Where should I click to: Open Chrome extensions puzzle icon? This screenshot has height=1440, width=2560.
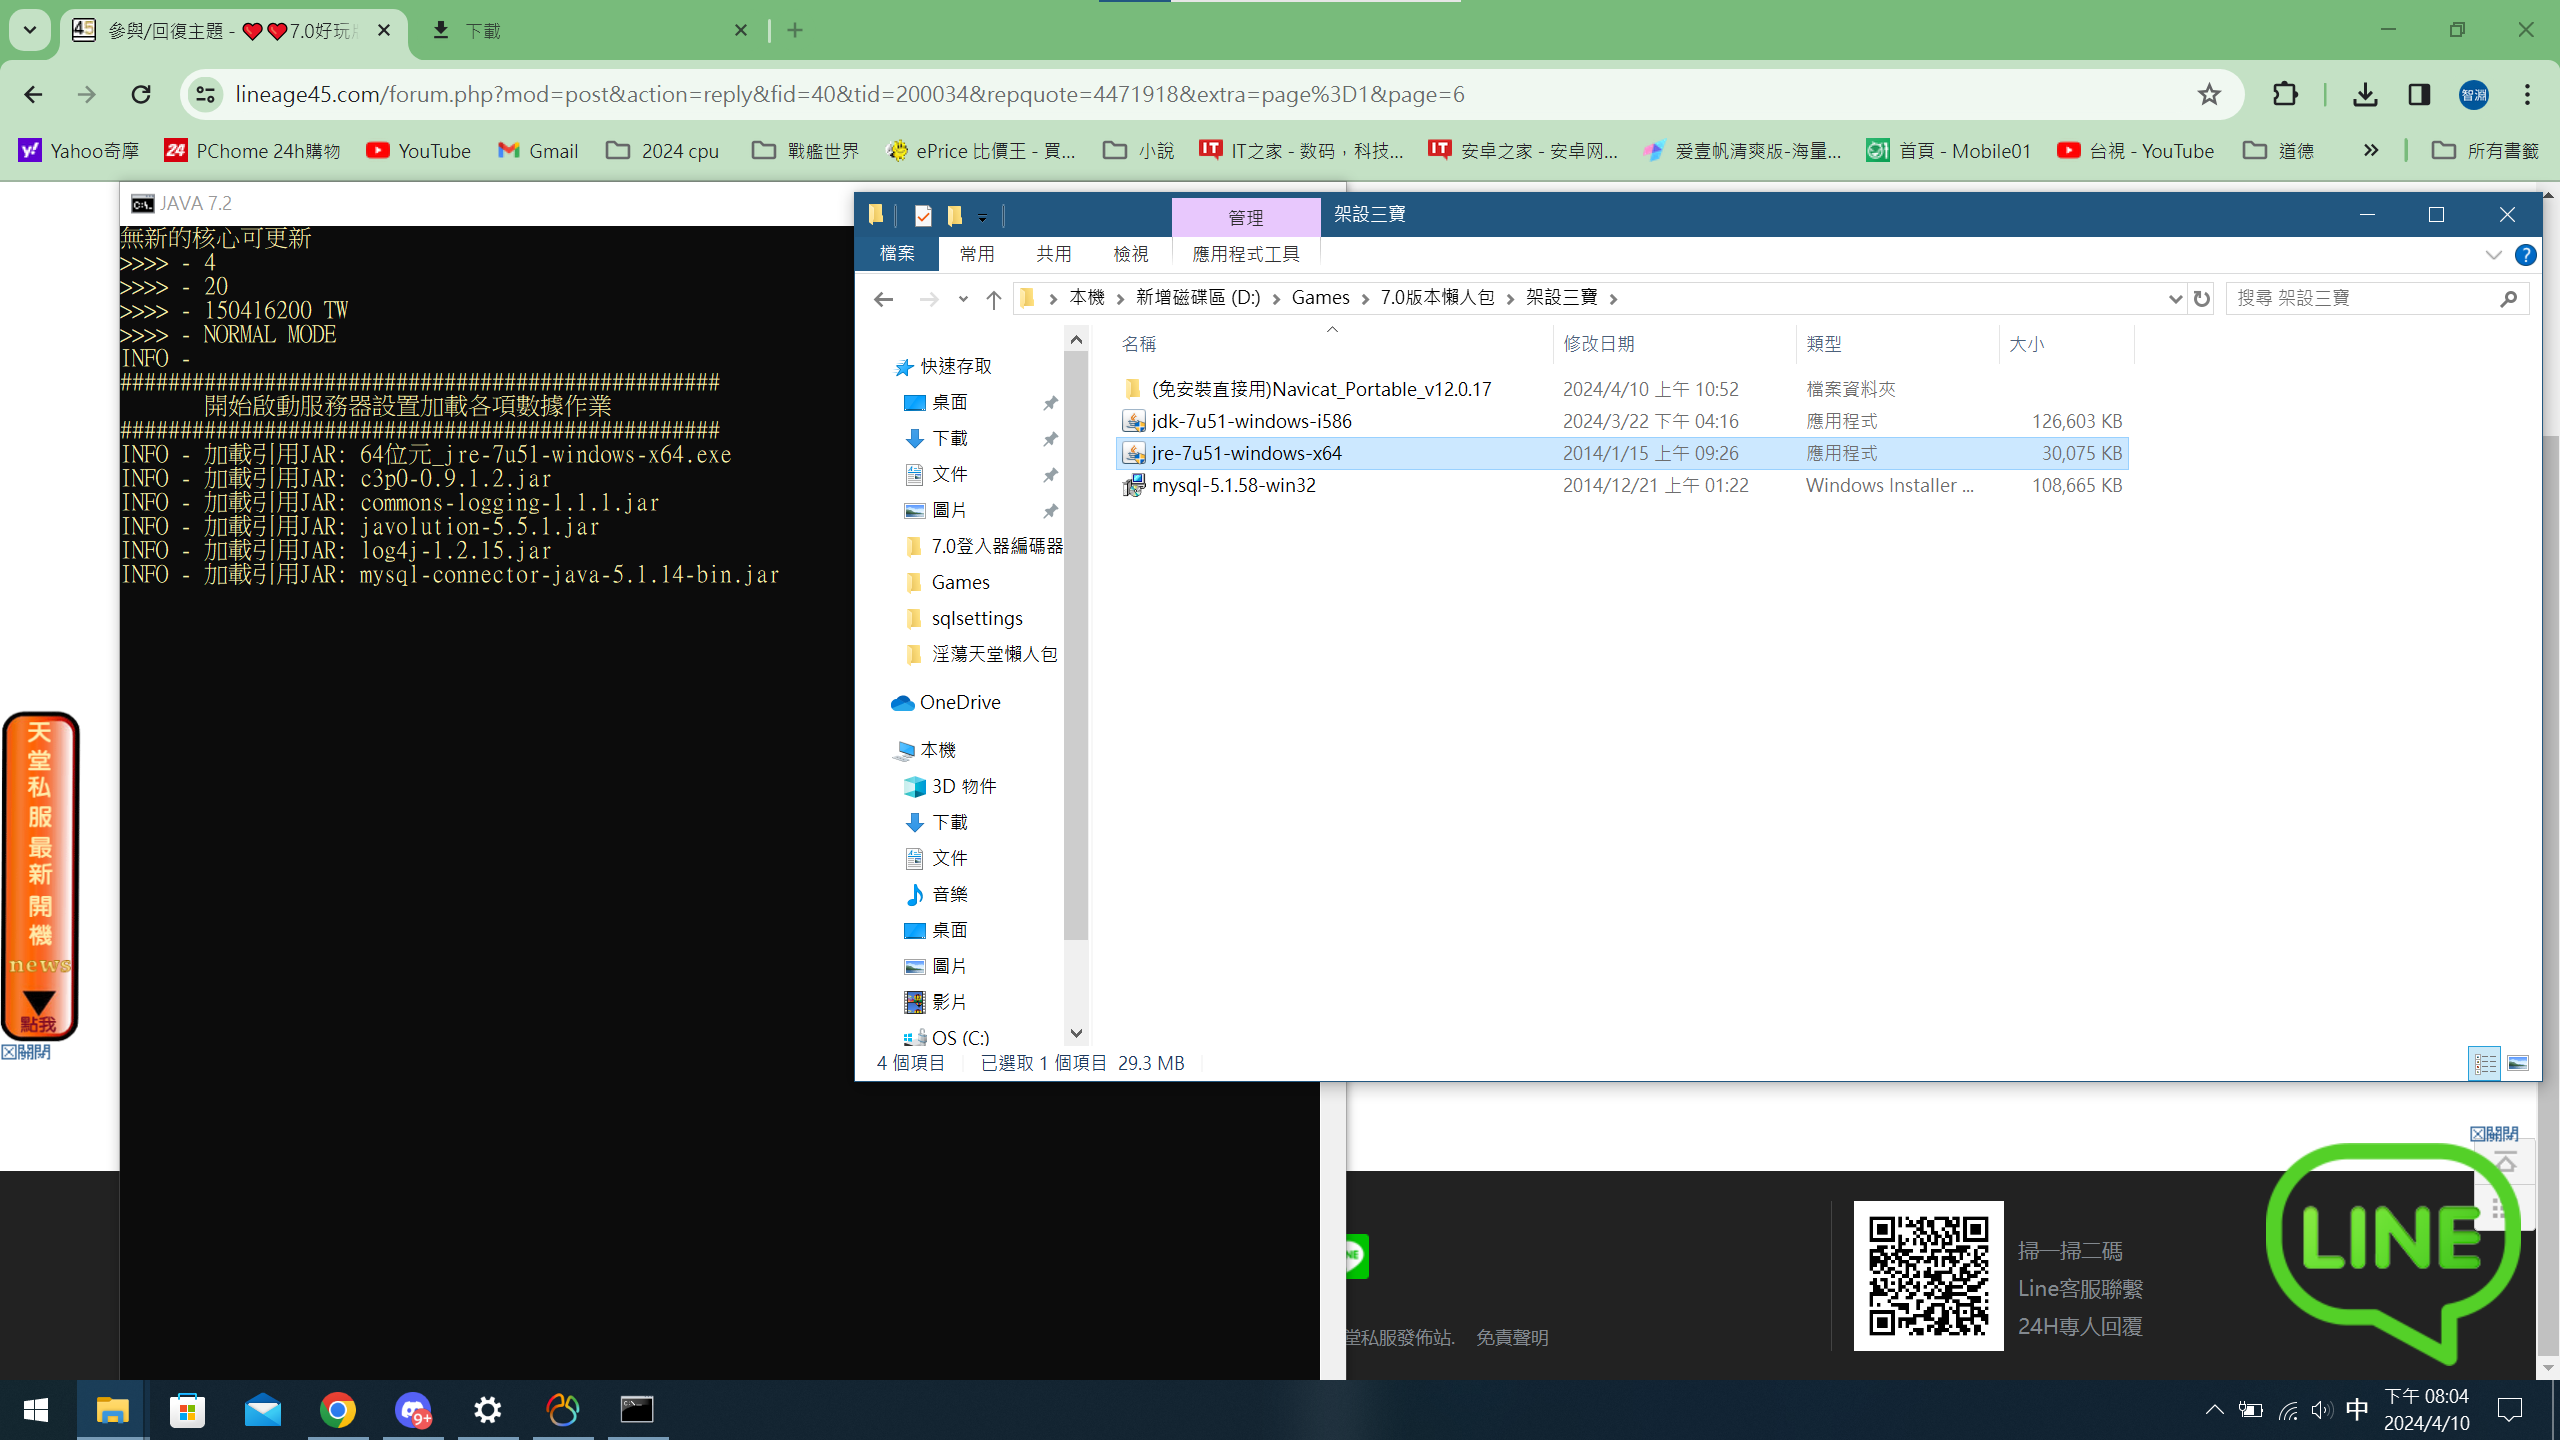tap(2285, 94)
